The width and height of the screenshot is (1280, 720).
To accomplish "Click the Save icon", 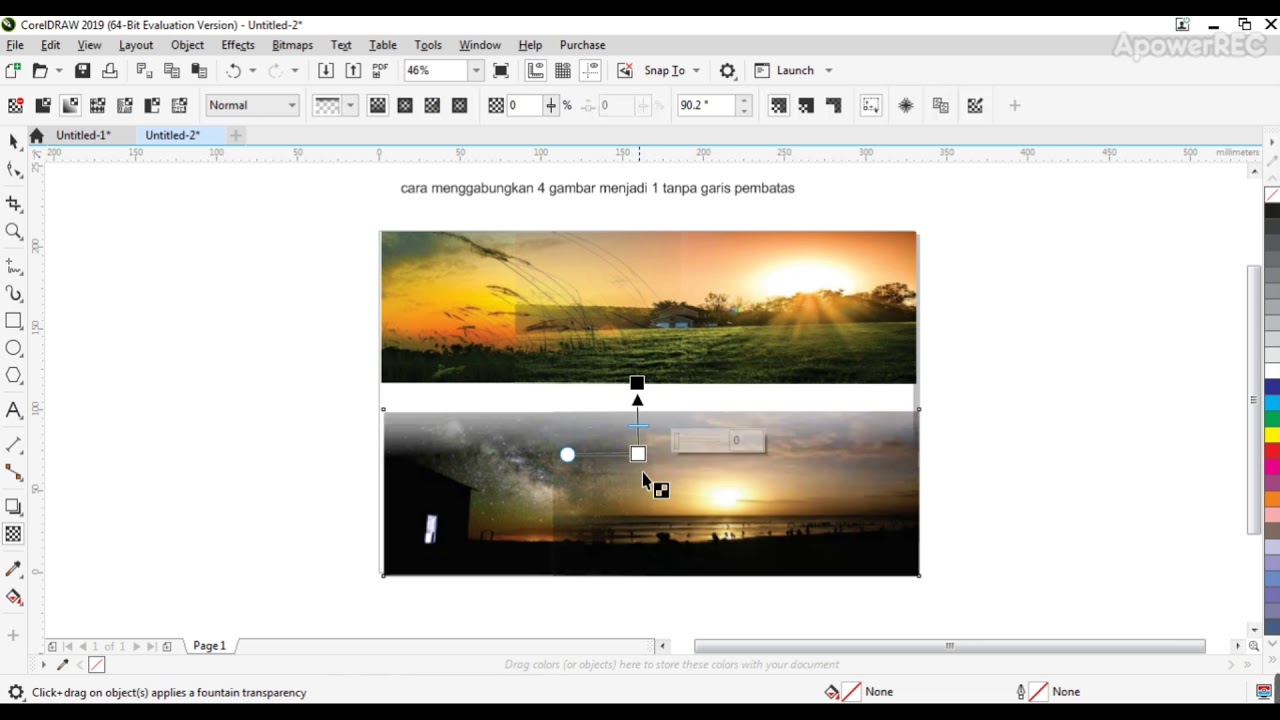I will [x=83, y=70].
